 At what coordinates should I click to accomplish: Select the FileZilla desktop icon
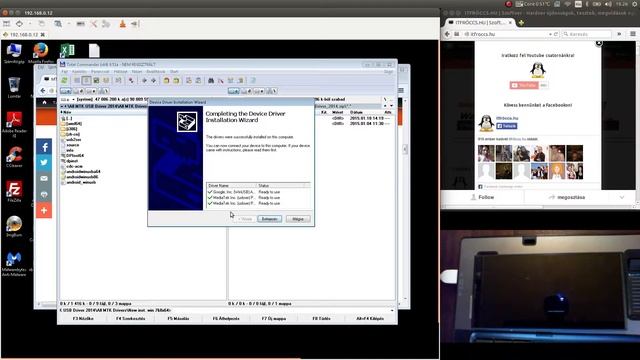click(x=14, y=192)
